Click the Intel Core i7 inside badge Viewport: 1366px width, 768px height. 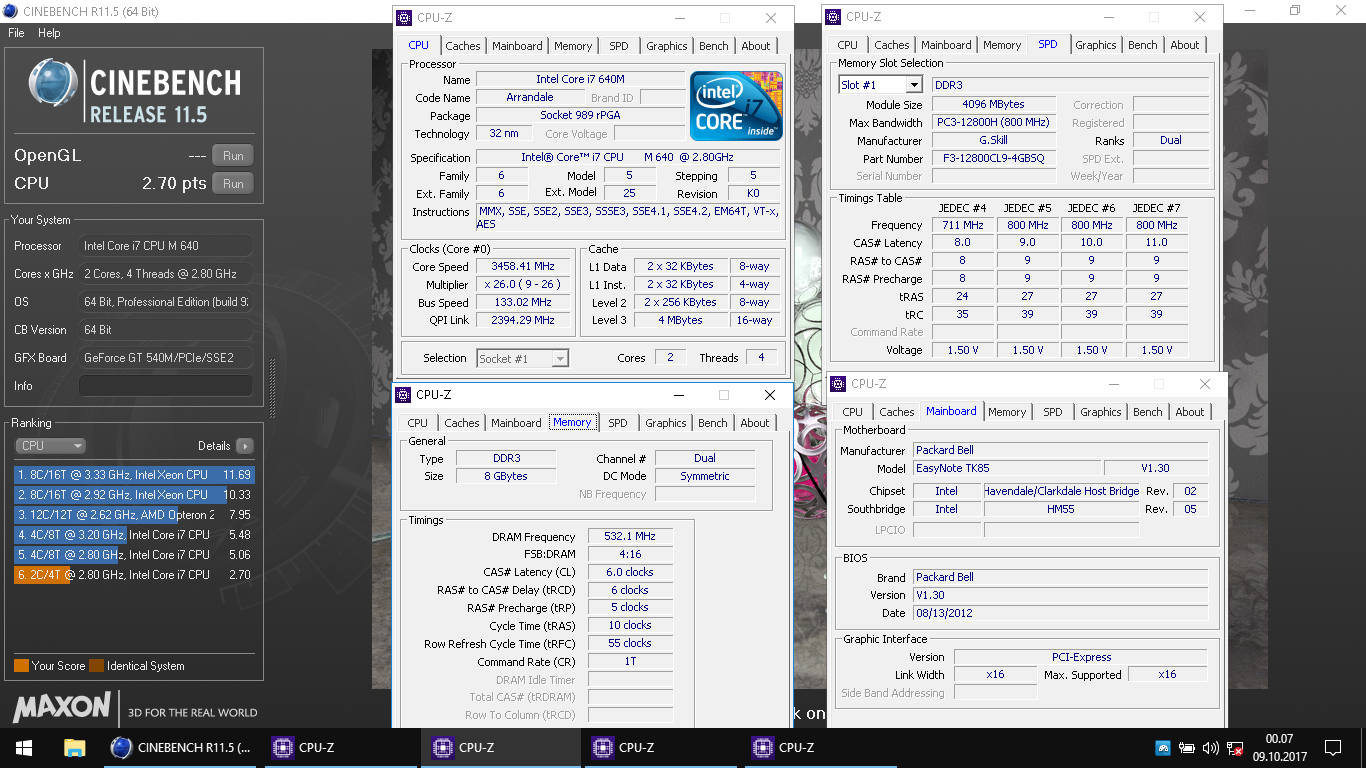click(x=737, y=105)
